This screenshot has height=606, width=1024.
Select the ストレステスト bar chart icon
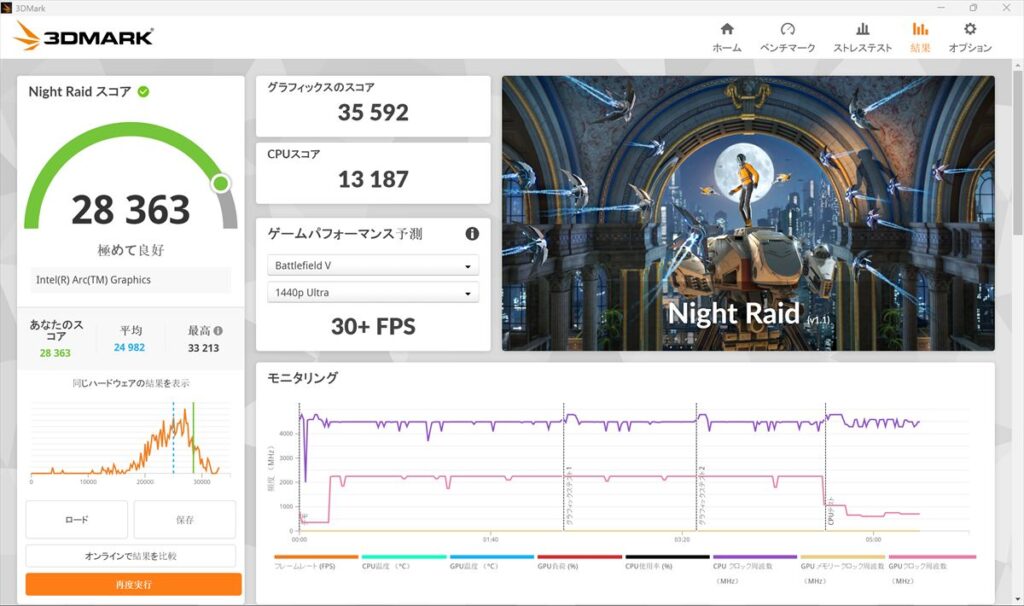(x=863, y=29)
